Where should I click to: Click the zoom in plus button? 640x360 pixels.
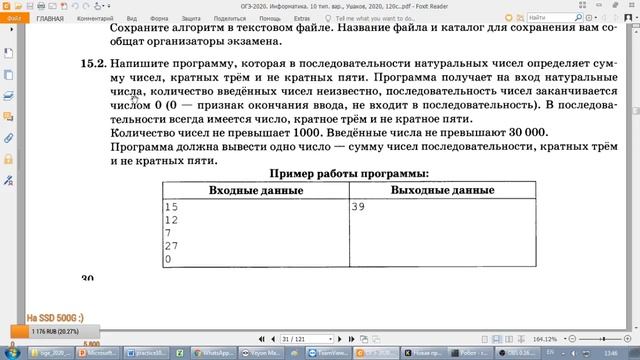tap(628, 339)
